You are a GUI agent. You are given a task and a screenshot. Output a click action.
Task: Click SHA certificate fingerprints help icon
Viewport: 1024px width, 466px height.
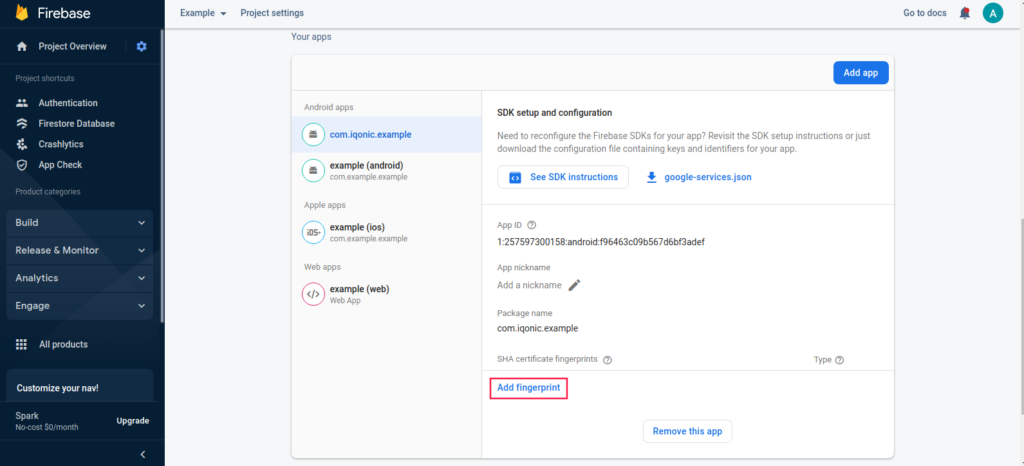[607, 360]
